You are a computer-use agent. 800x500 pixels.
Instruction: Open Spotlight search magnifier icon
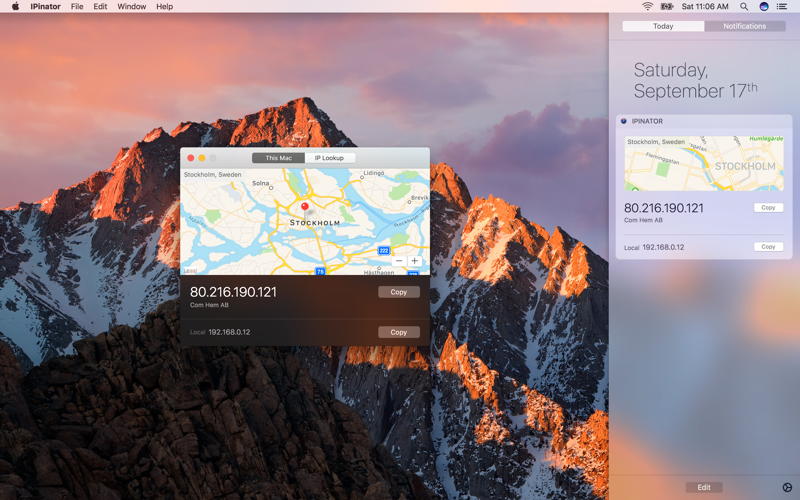[744, 6]
